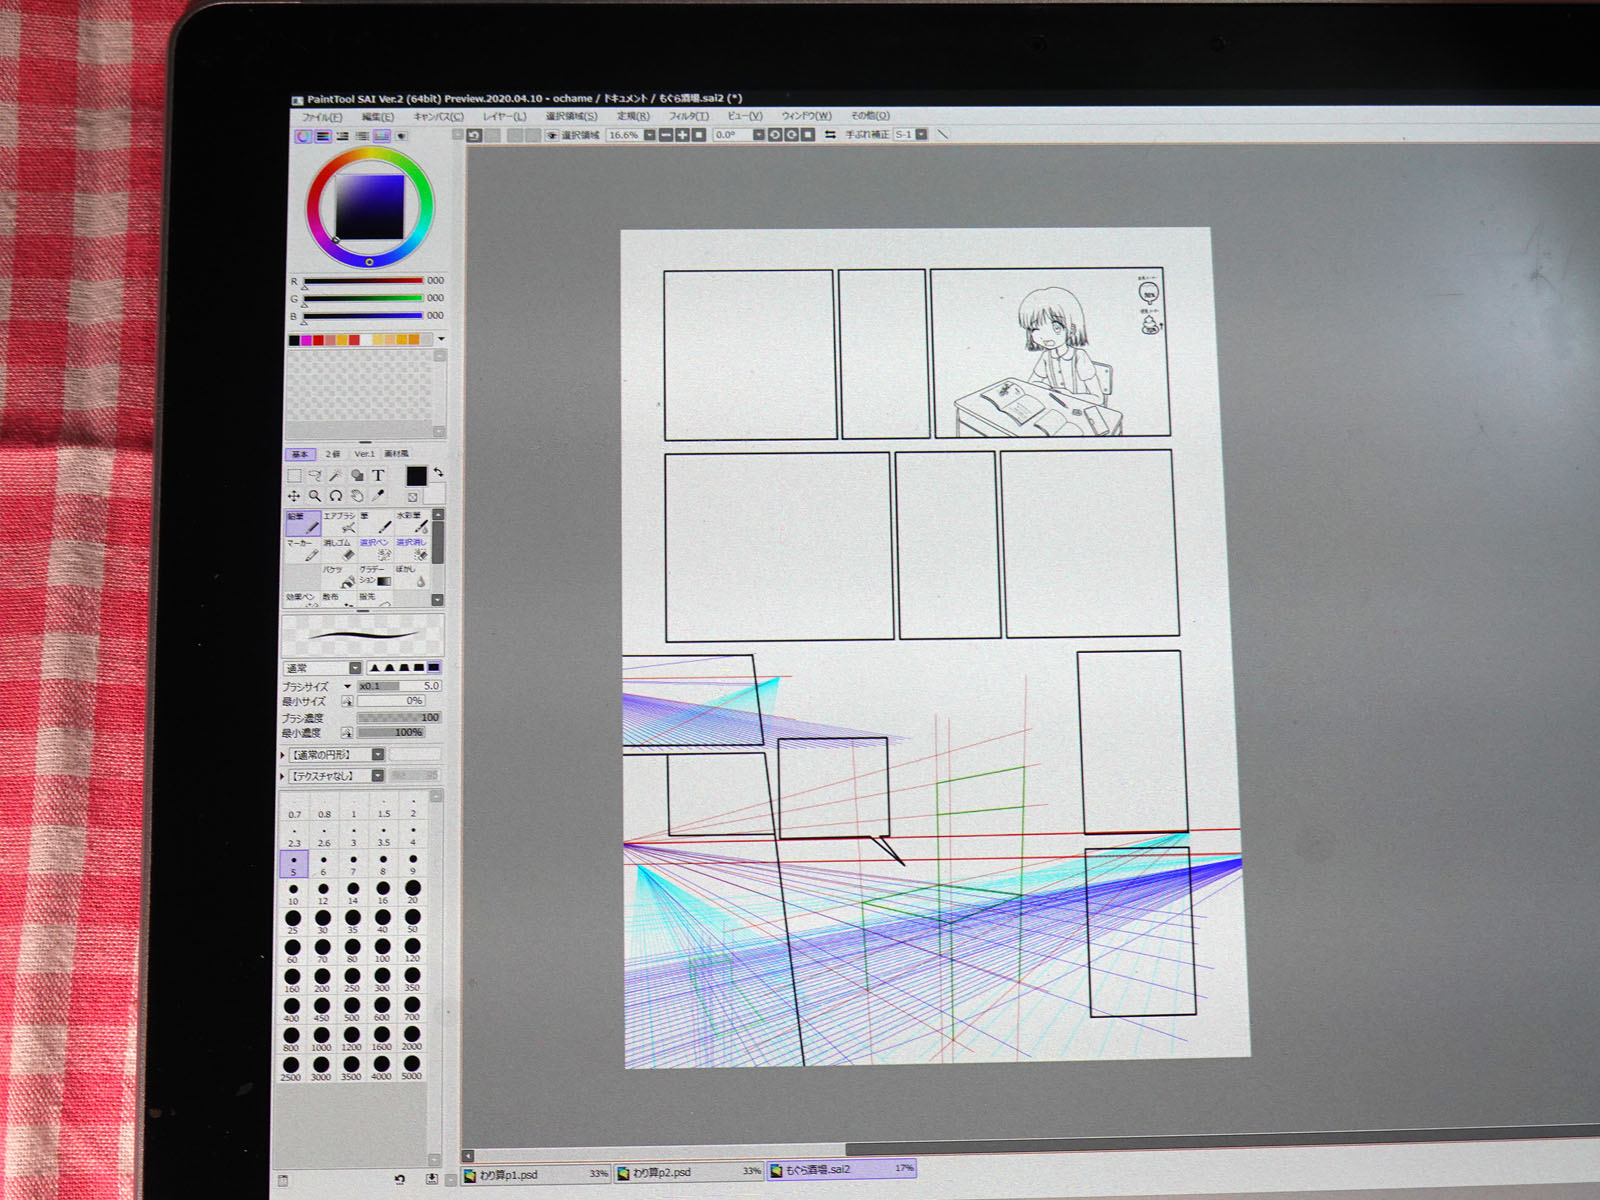This screenshot has height=1200, width=1600.
Task: Select the rectangular selection tool
Action: click(x=294, y=476)
